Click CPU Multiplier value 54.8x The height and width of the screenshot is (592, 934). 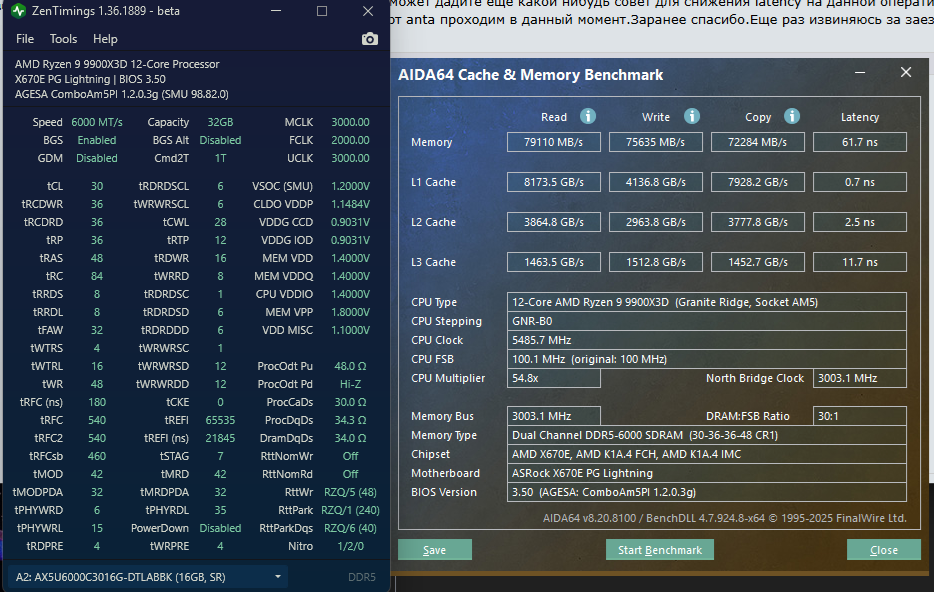(553, 378)
